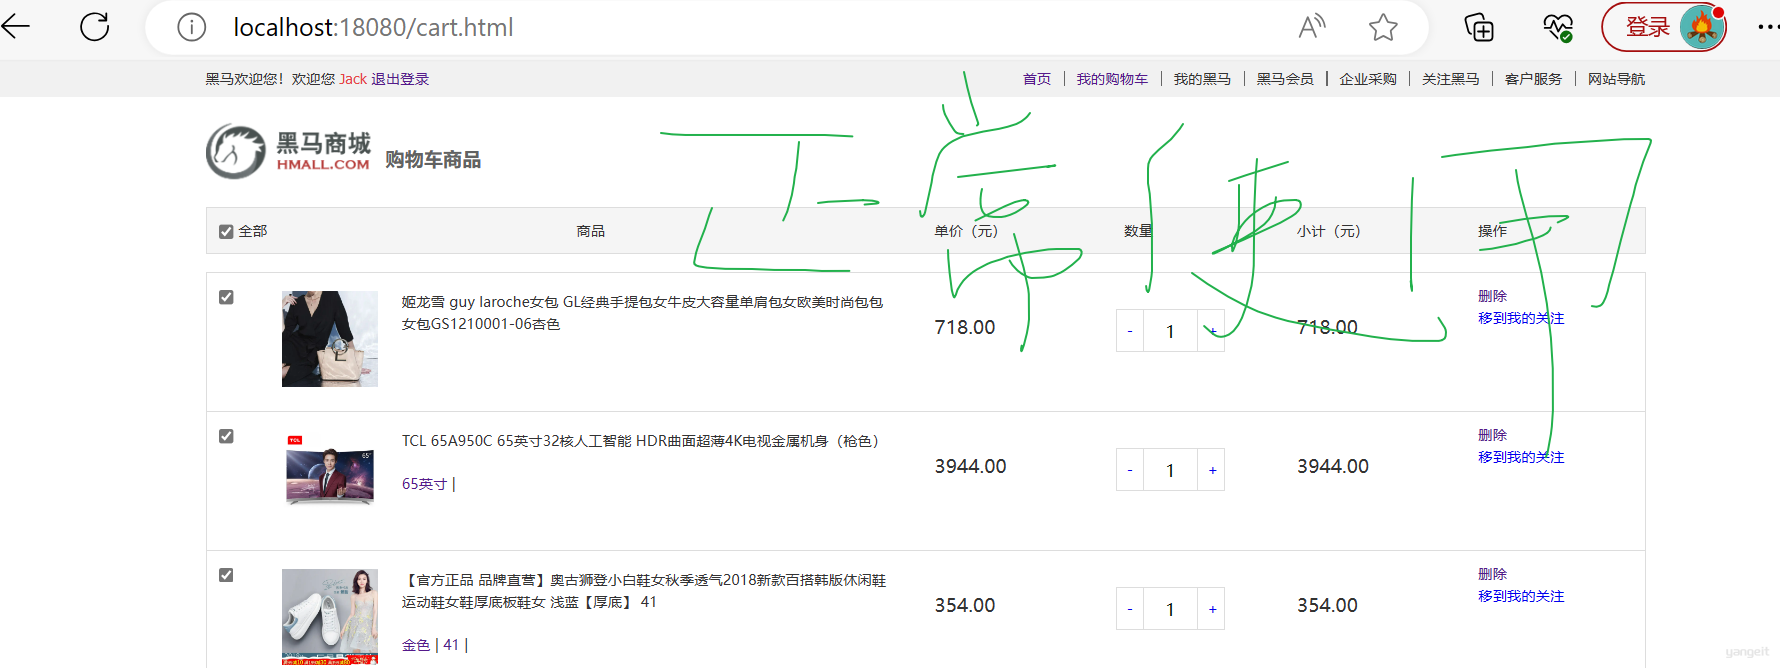Screen dimensions: 1780x668
Task: Add this page to favorites with star
Action: point(1383,27)
